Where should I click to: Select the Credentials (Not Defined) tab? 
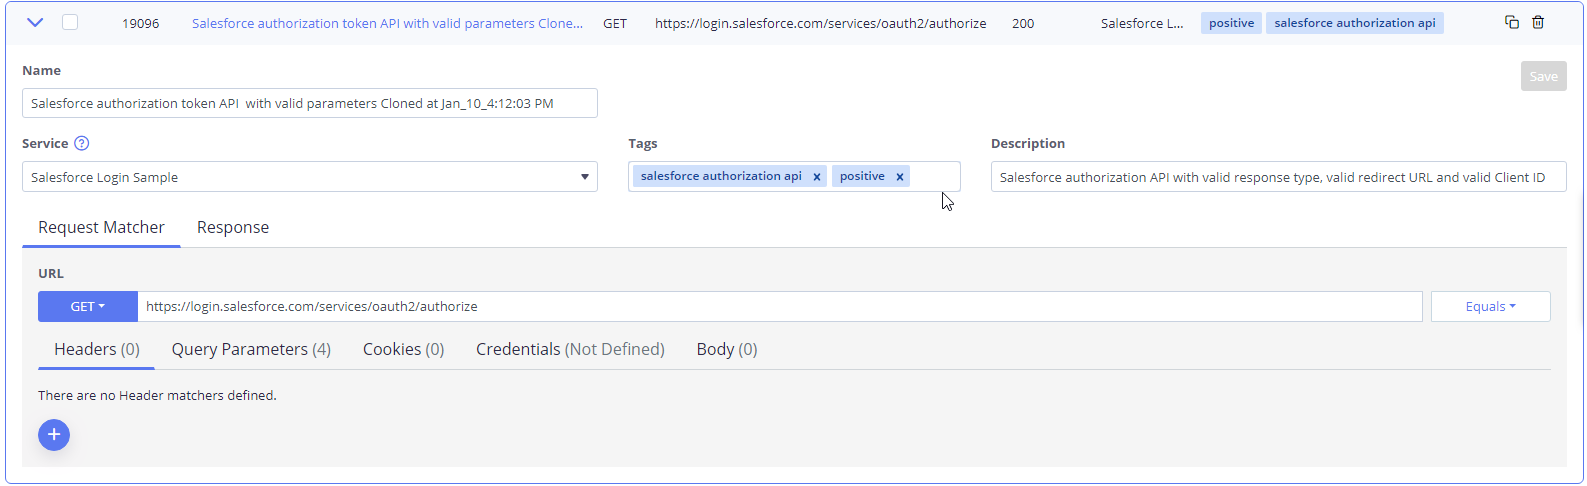pyautogui.click(x=570, y=350)
